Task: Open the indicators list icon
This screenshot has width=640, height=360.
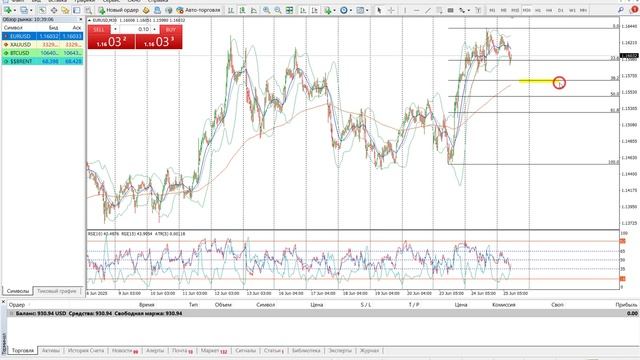Action: coord(327,10)
